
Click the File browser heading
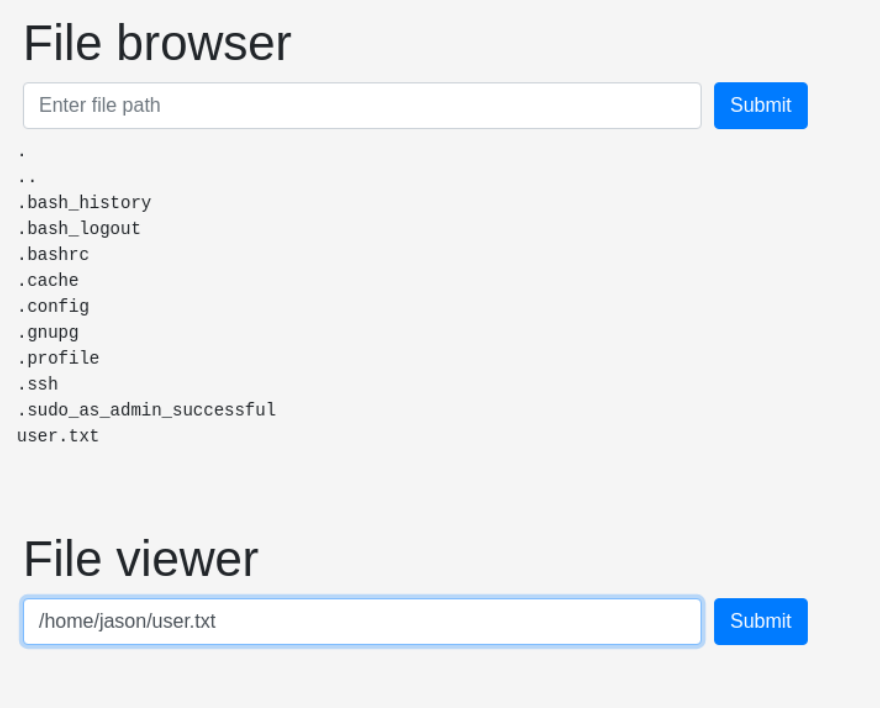[x=157, y=43]
